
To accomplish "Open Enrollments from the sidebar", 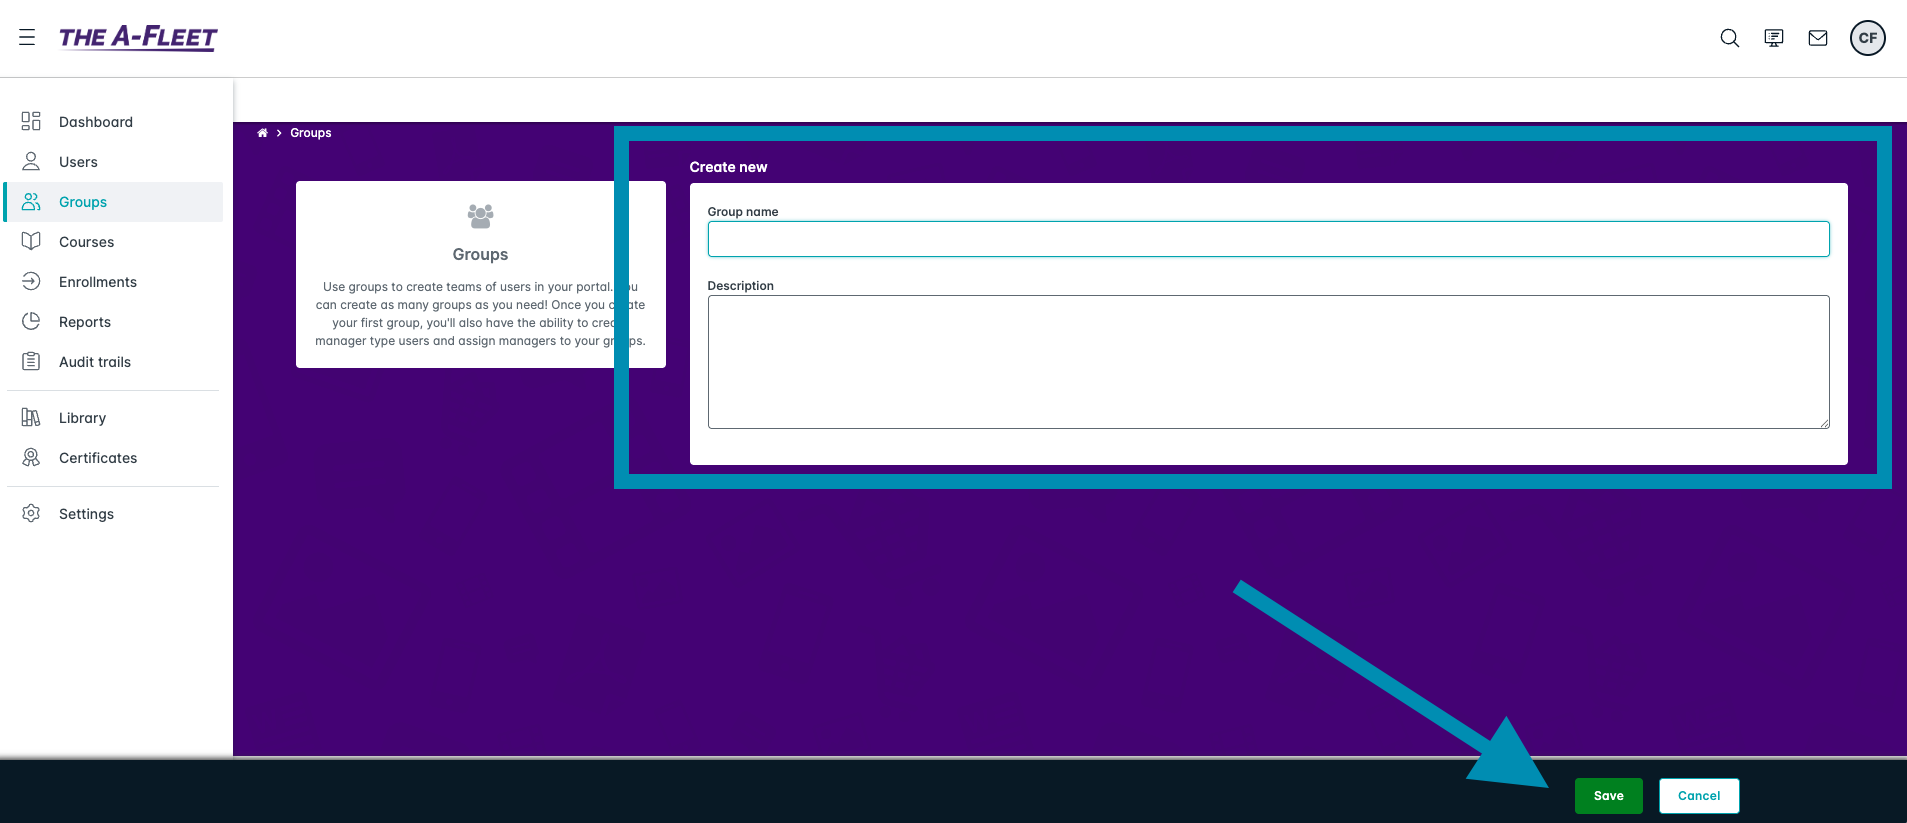I will click(97, 282).
